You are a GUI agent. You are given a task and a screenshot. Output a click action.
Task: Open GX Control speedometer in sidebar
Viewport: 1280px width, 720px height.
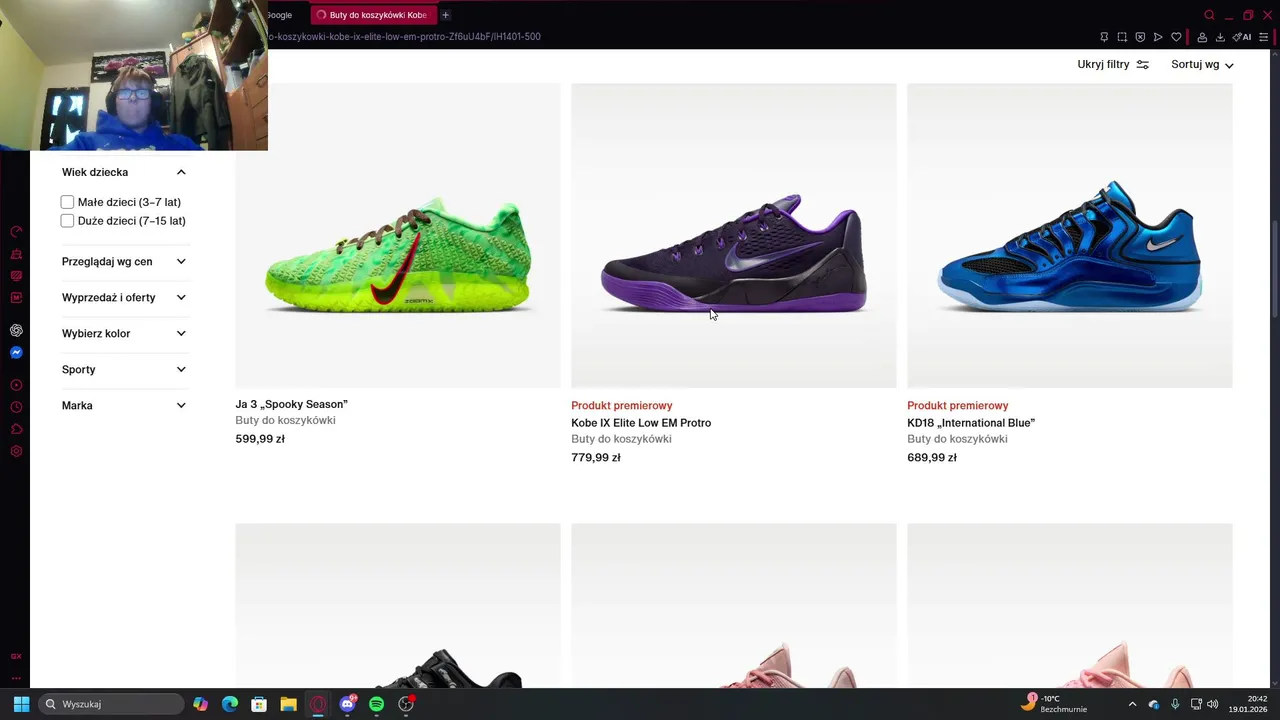click(16, 232)
